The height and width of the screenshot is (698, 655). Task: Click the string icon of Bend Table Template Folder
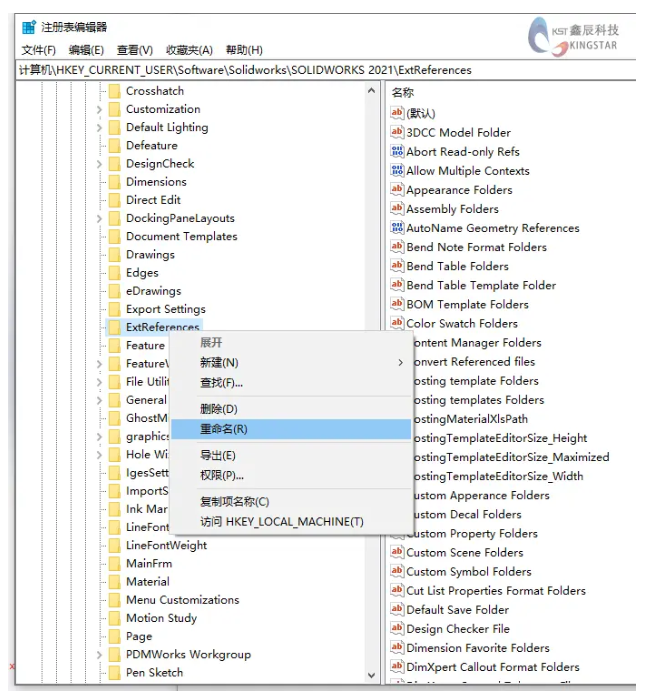[397, 285]
